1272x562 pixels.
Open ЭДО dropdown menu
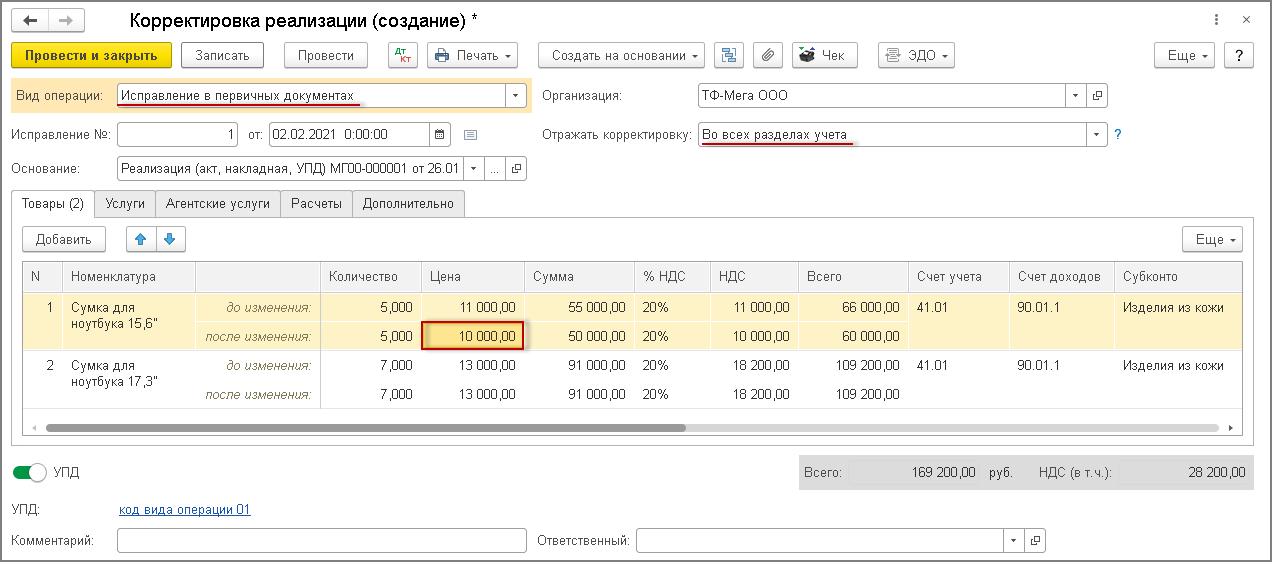tap(916, 55)
